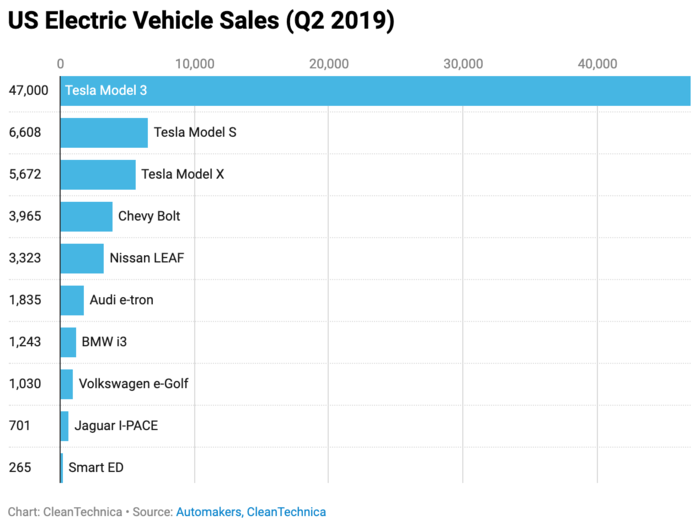Viewport: 700px width, 526px height.
Task: Select the Smart ED label
Action: pos(96,468)
